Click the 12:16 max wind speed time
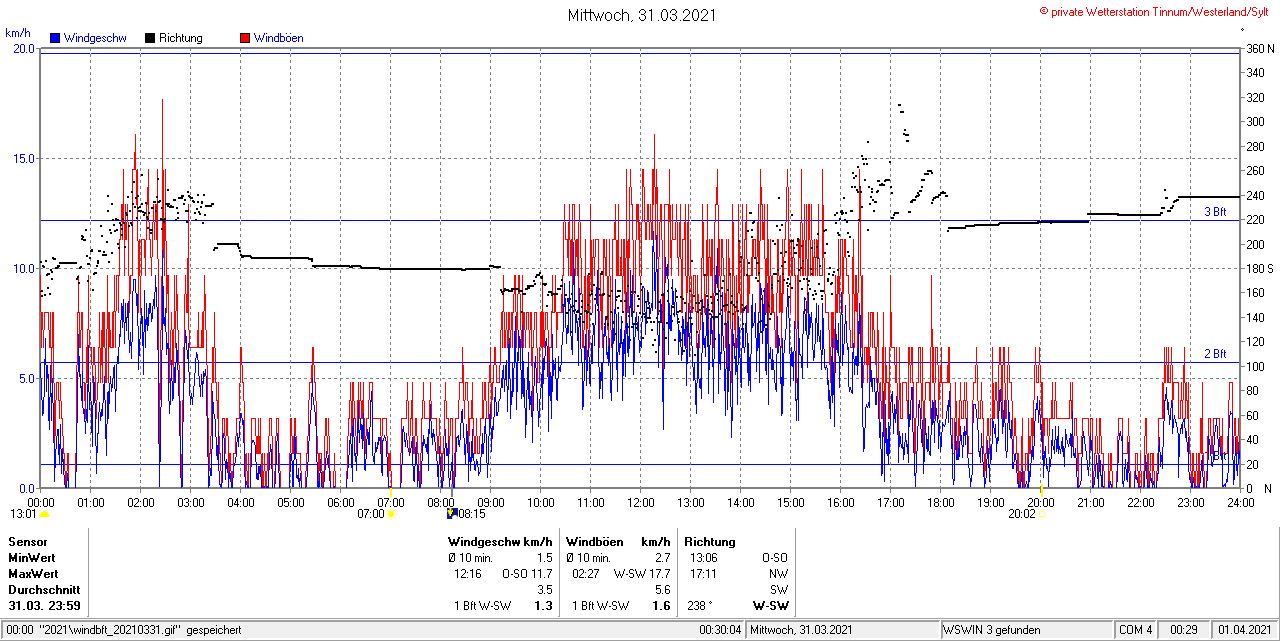 468,573
